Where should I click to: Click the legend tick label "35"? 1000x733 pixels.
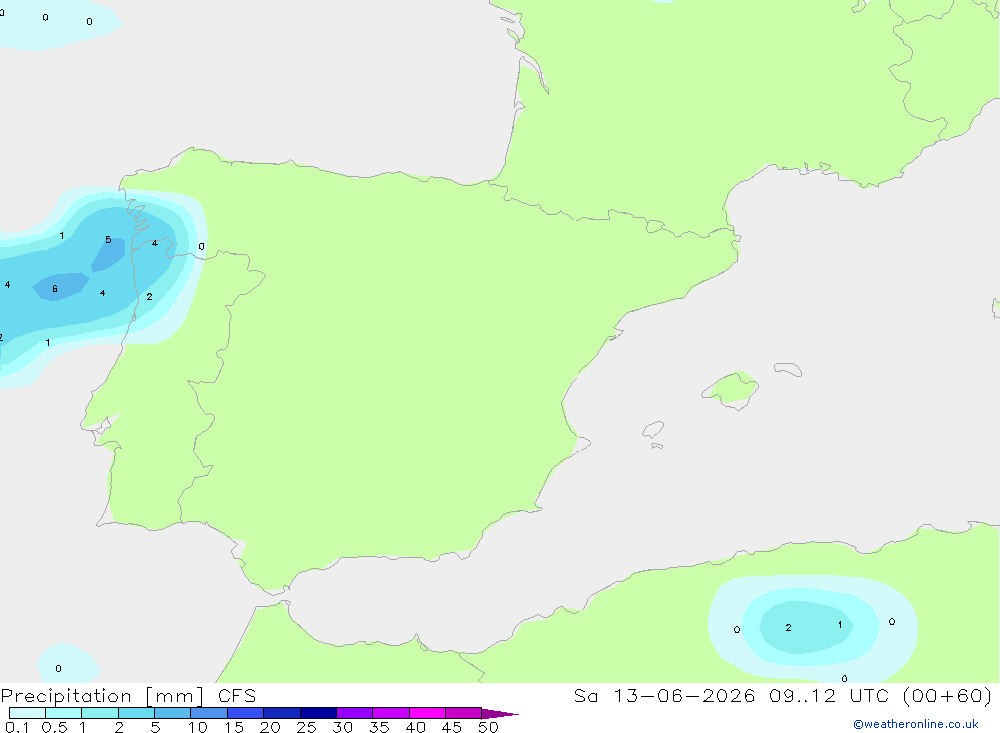[x=379, y=727]
